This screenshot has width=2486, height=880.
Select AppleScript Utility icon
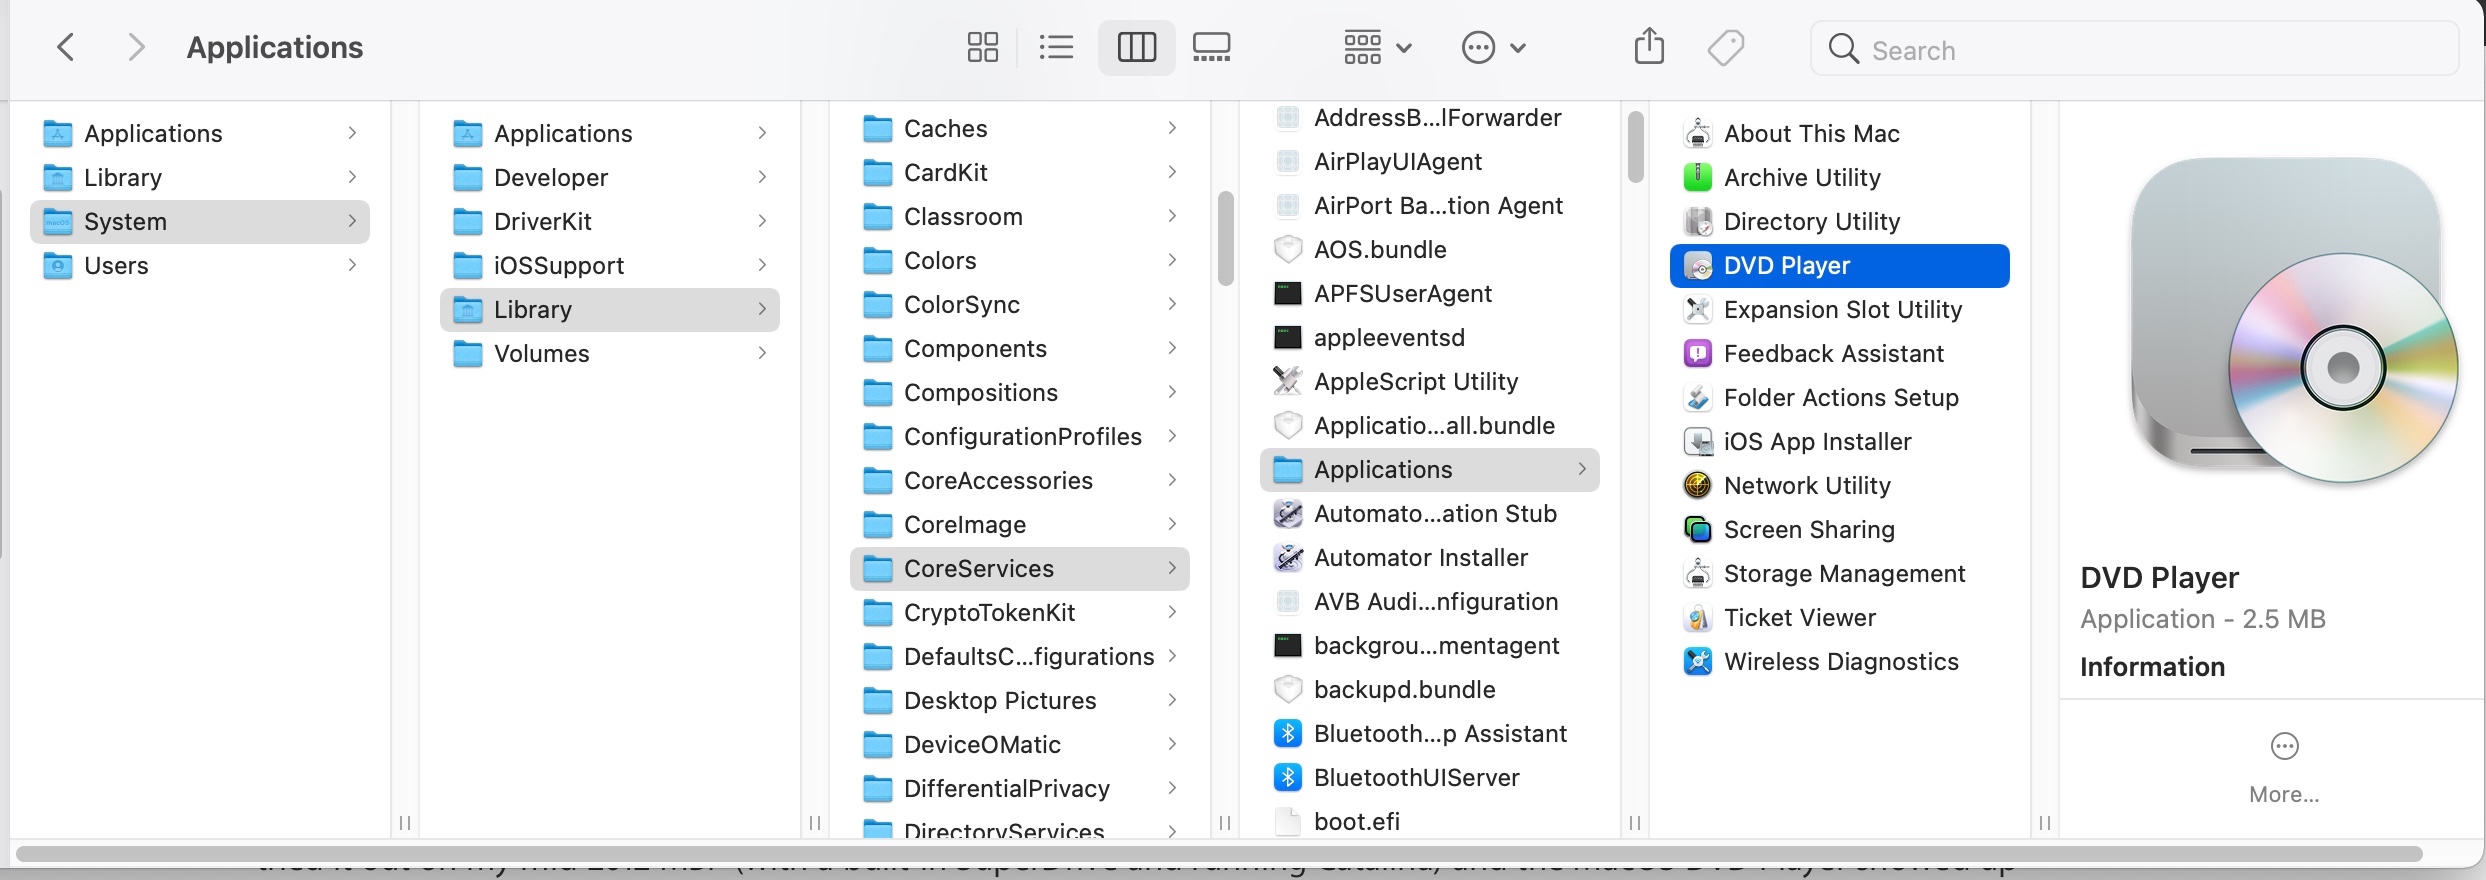(1287, 382)
